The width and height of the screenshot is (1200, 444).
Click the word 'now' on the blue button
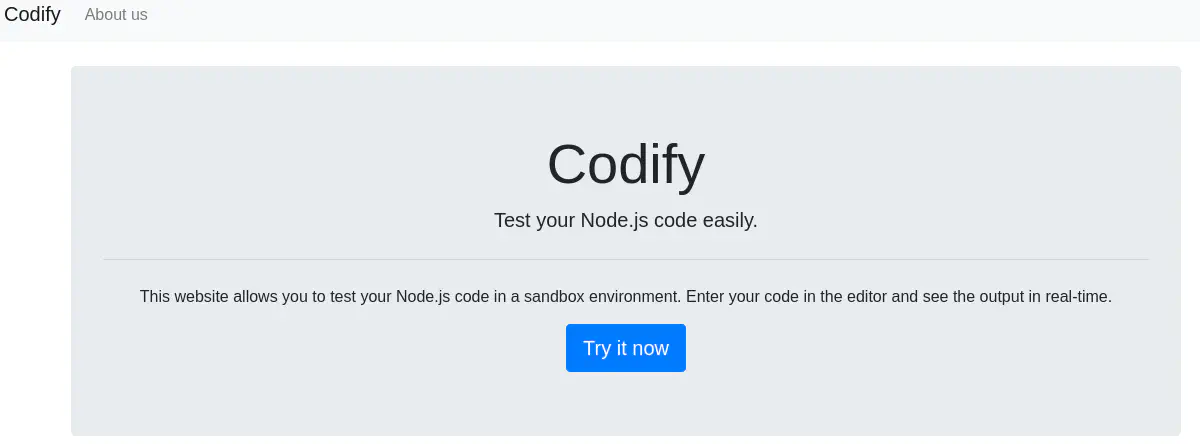pos(651,348)
